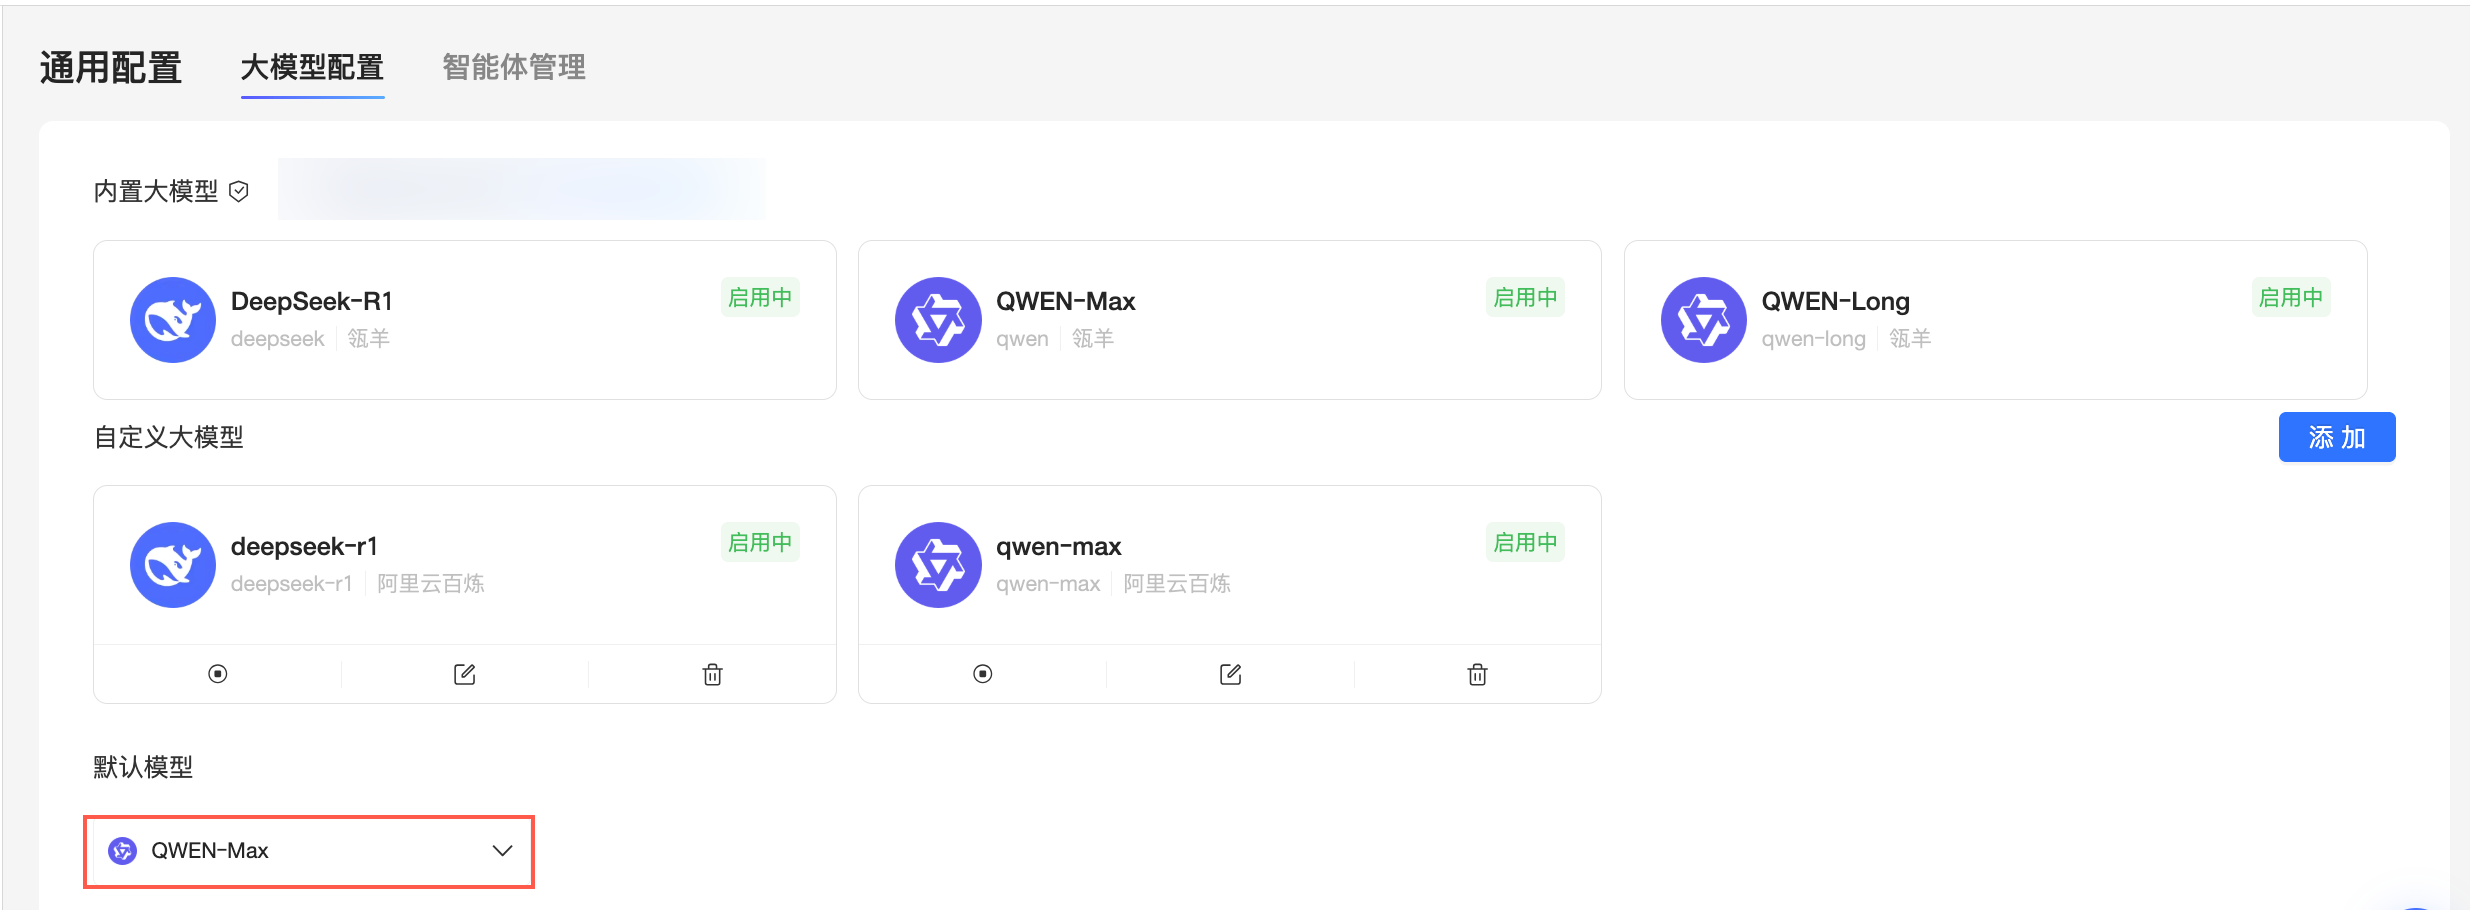The width and height of the screenshot is (2470, 910).
Task: Click the custom deepseek-r1 whale logo
Action: point(173,565)
